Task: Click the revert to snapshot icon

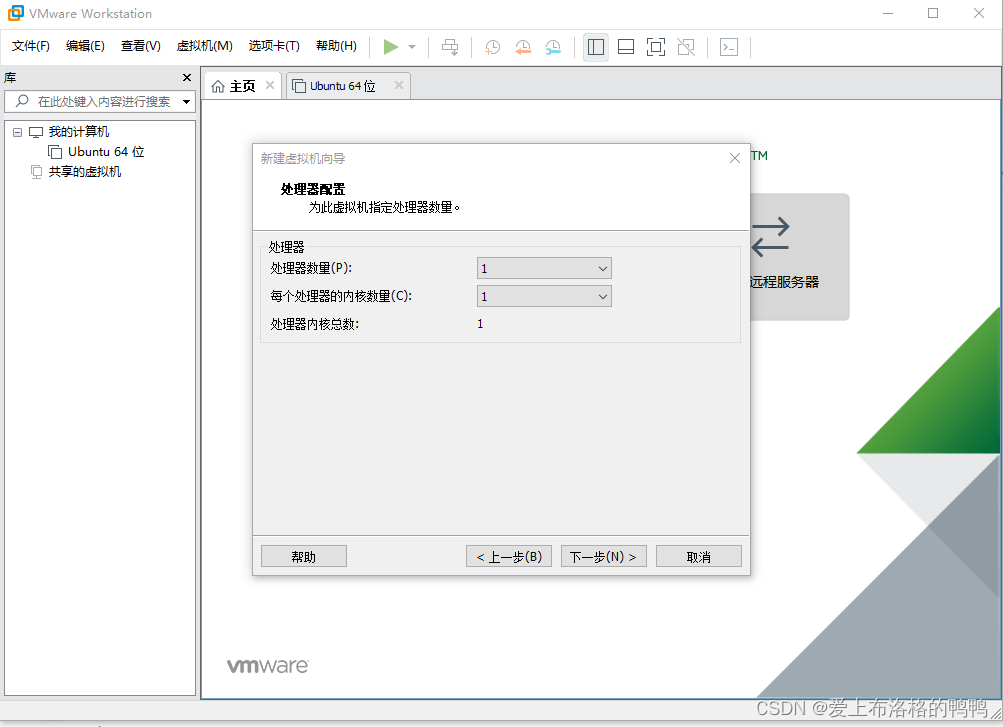Action: point(523,47)
